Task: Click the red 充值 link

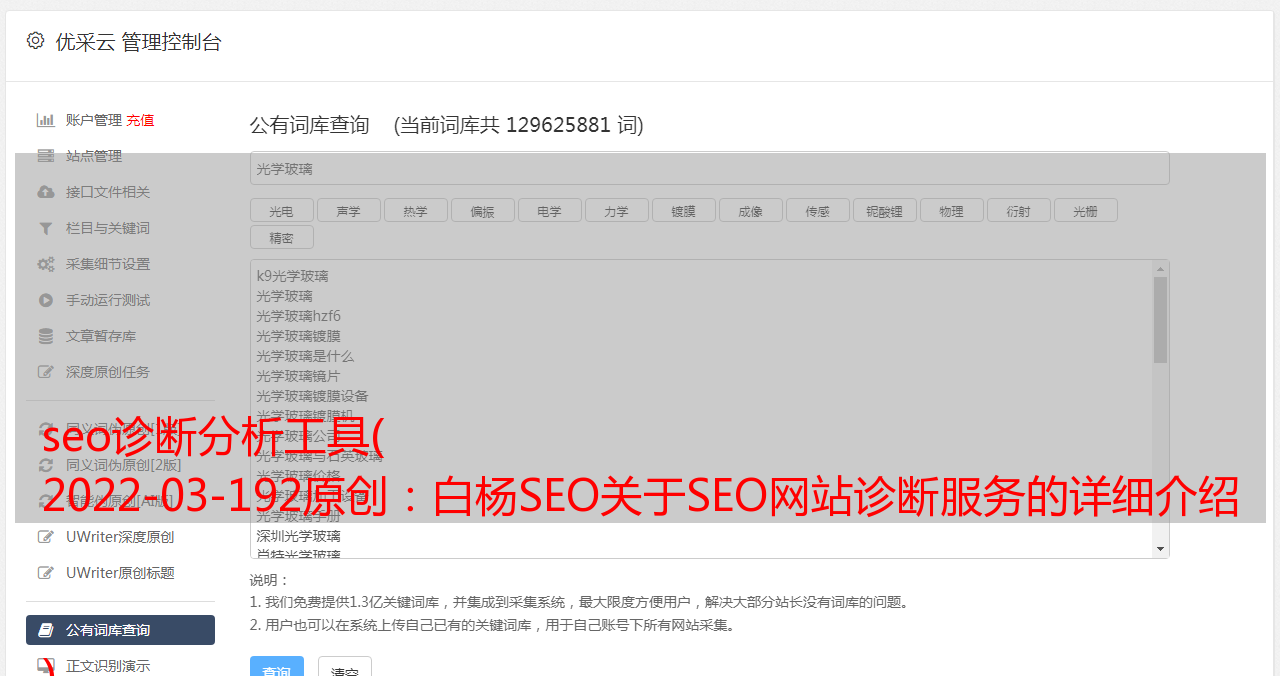Action: tap(140, 120)
